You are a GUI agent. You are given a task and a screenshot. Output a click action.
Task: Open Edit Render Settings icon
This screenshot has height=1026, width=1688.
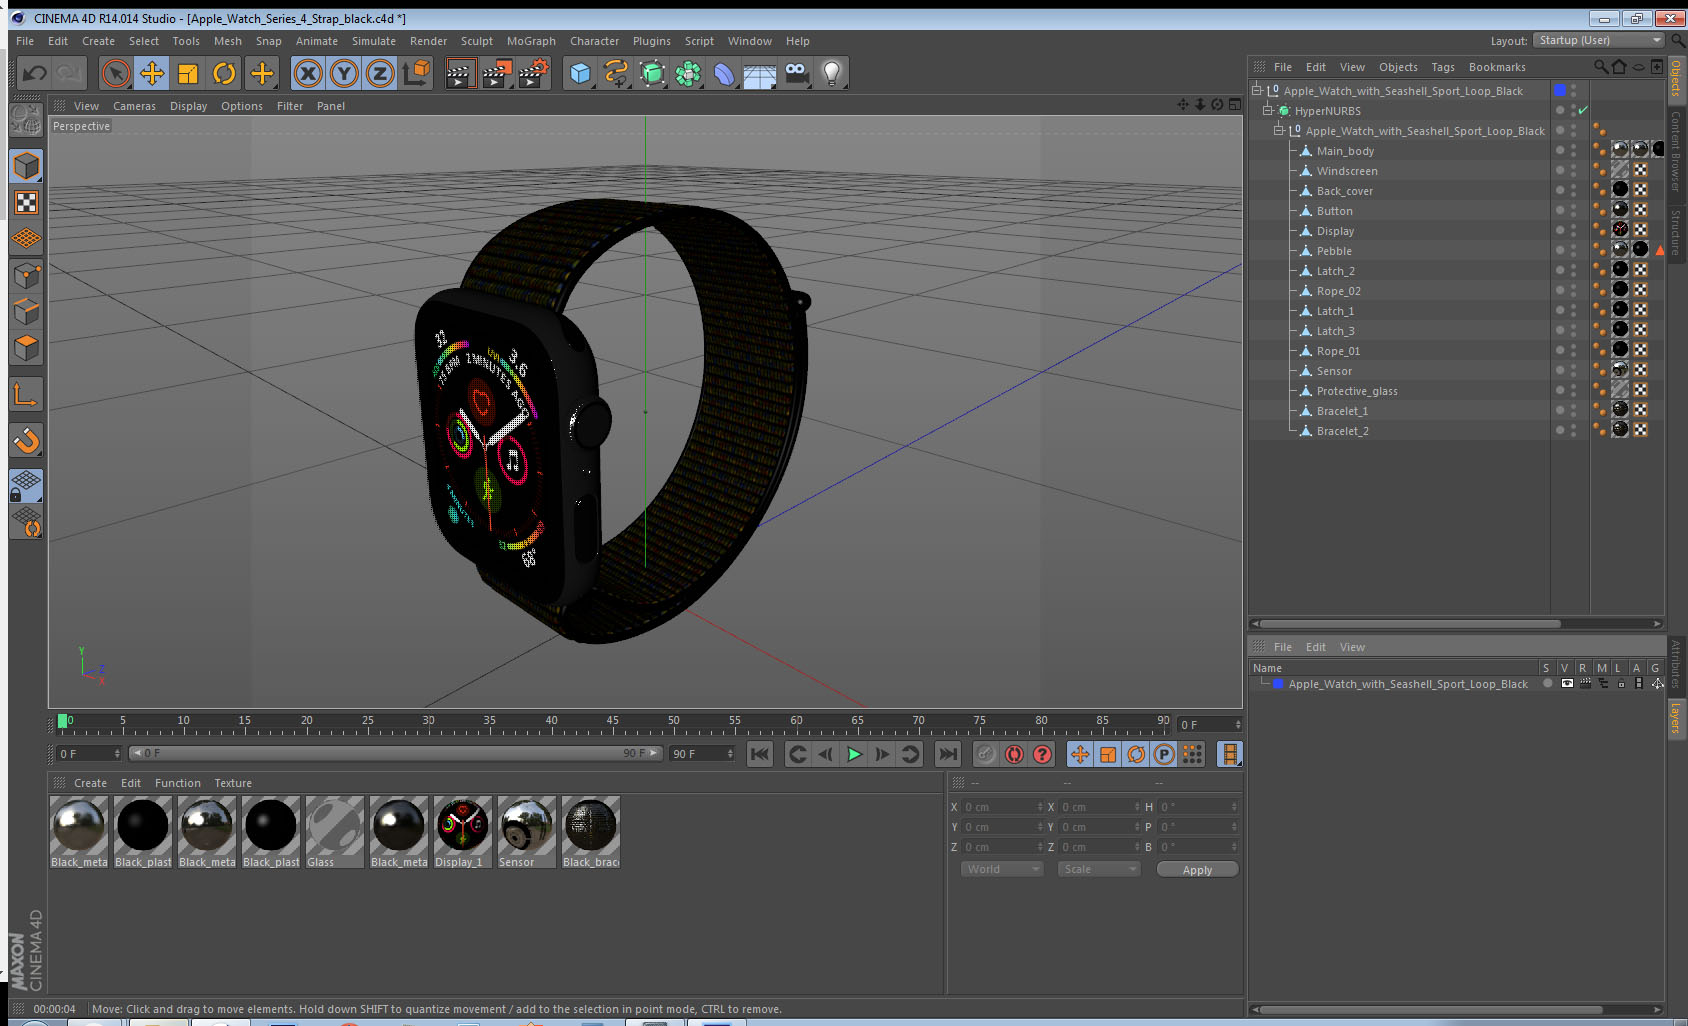(534, 73)
